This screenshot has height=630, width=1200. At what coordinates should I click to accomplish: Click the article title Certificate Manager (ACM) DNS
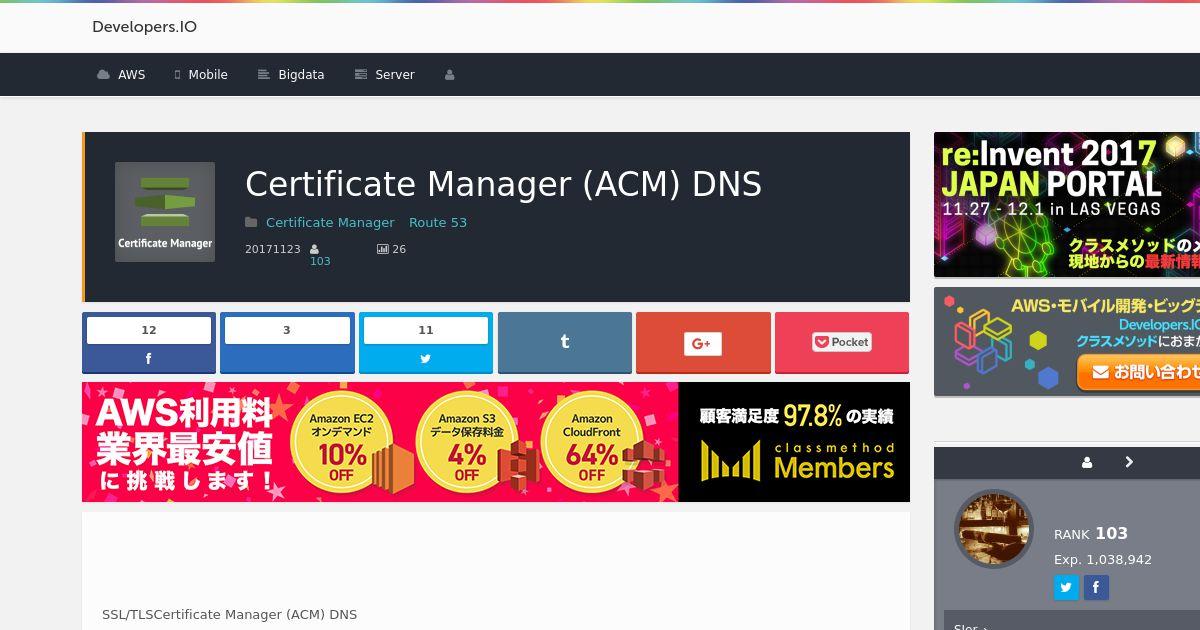point(503,184)
